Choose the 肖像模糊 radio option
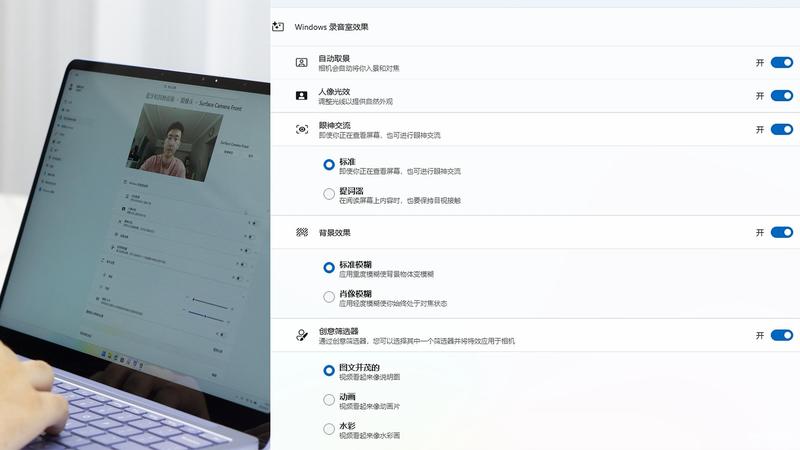 329,297
